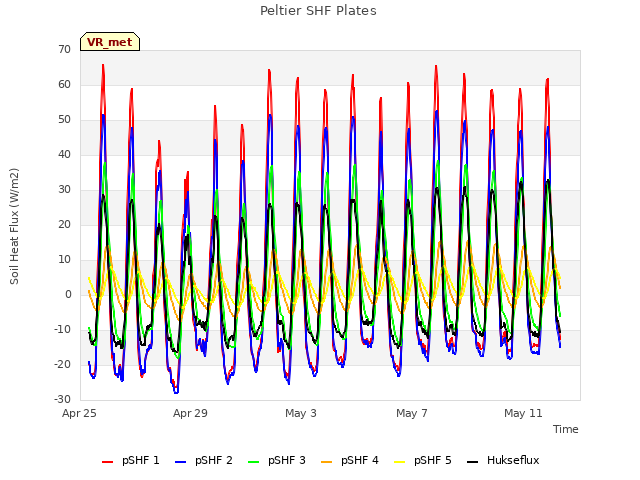Select the pSHF 1 legend label
Image resolution: width=640 pixels, height=480 pixels.
141,460
